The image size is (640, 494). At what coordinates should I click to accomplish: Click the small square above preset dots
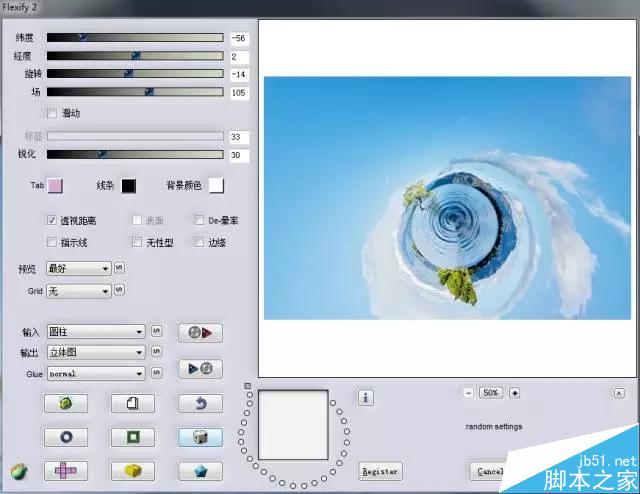click(247, 385)
